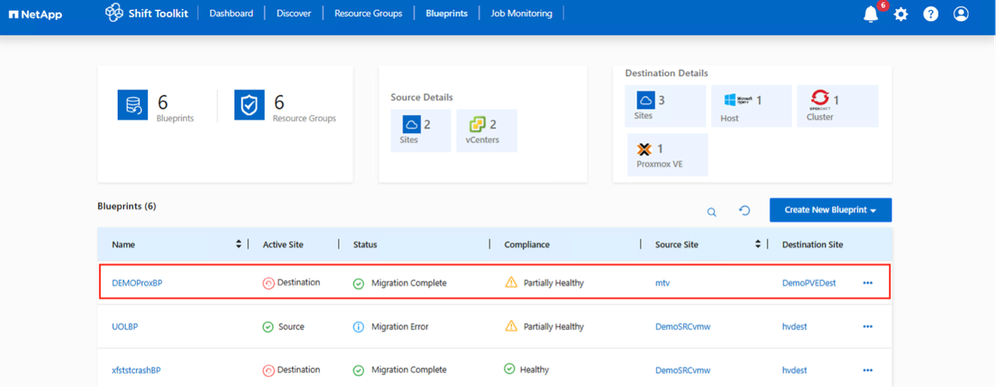Click the OpenShift Cluster icon
This screenshot has width=999, height=388.
pyautogui.click(x=819, y=99)
